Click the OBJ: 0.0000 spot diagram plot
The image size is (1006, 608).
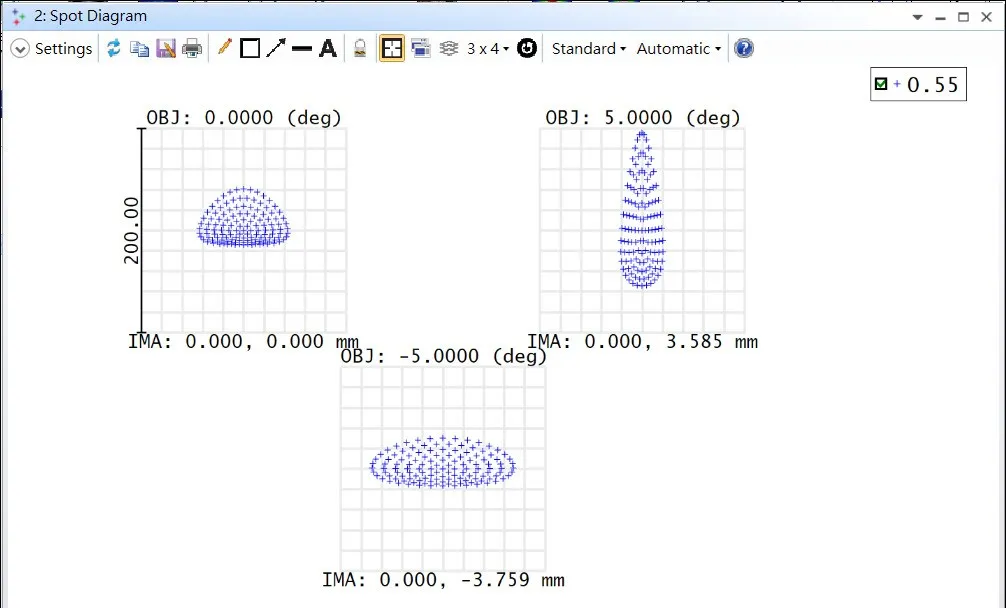coord(244,230)
